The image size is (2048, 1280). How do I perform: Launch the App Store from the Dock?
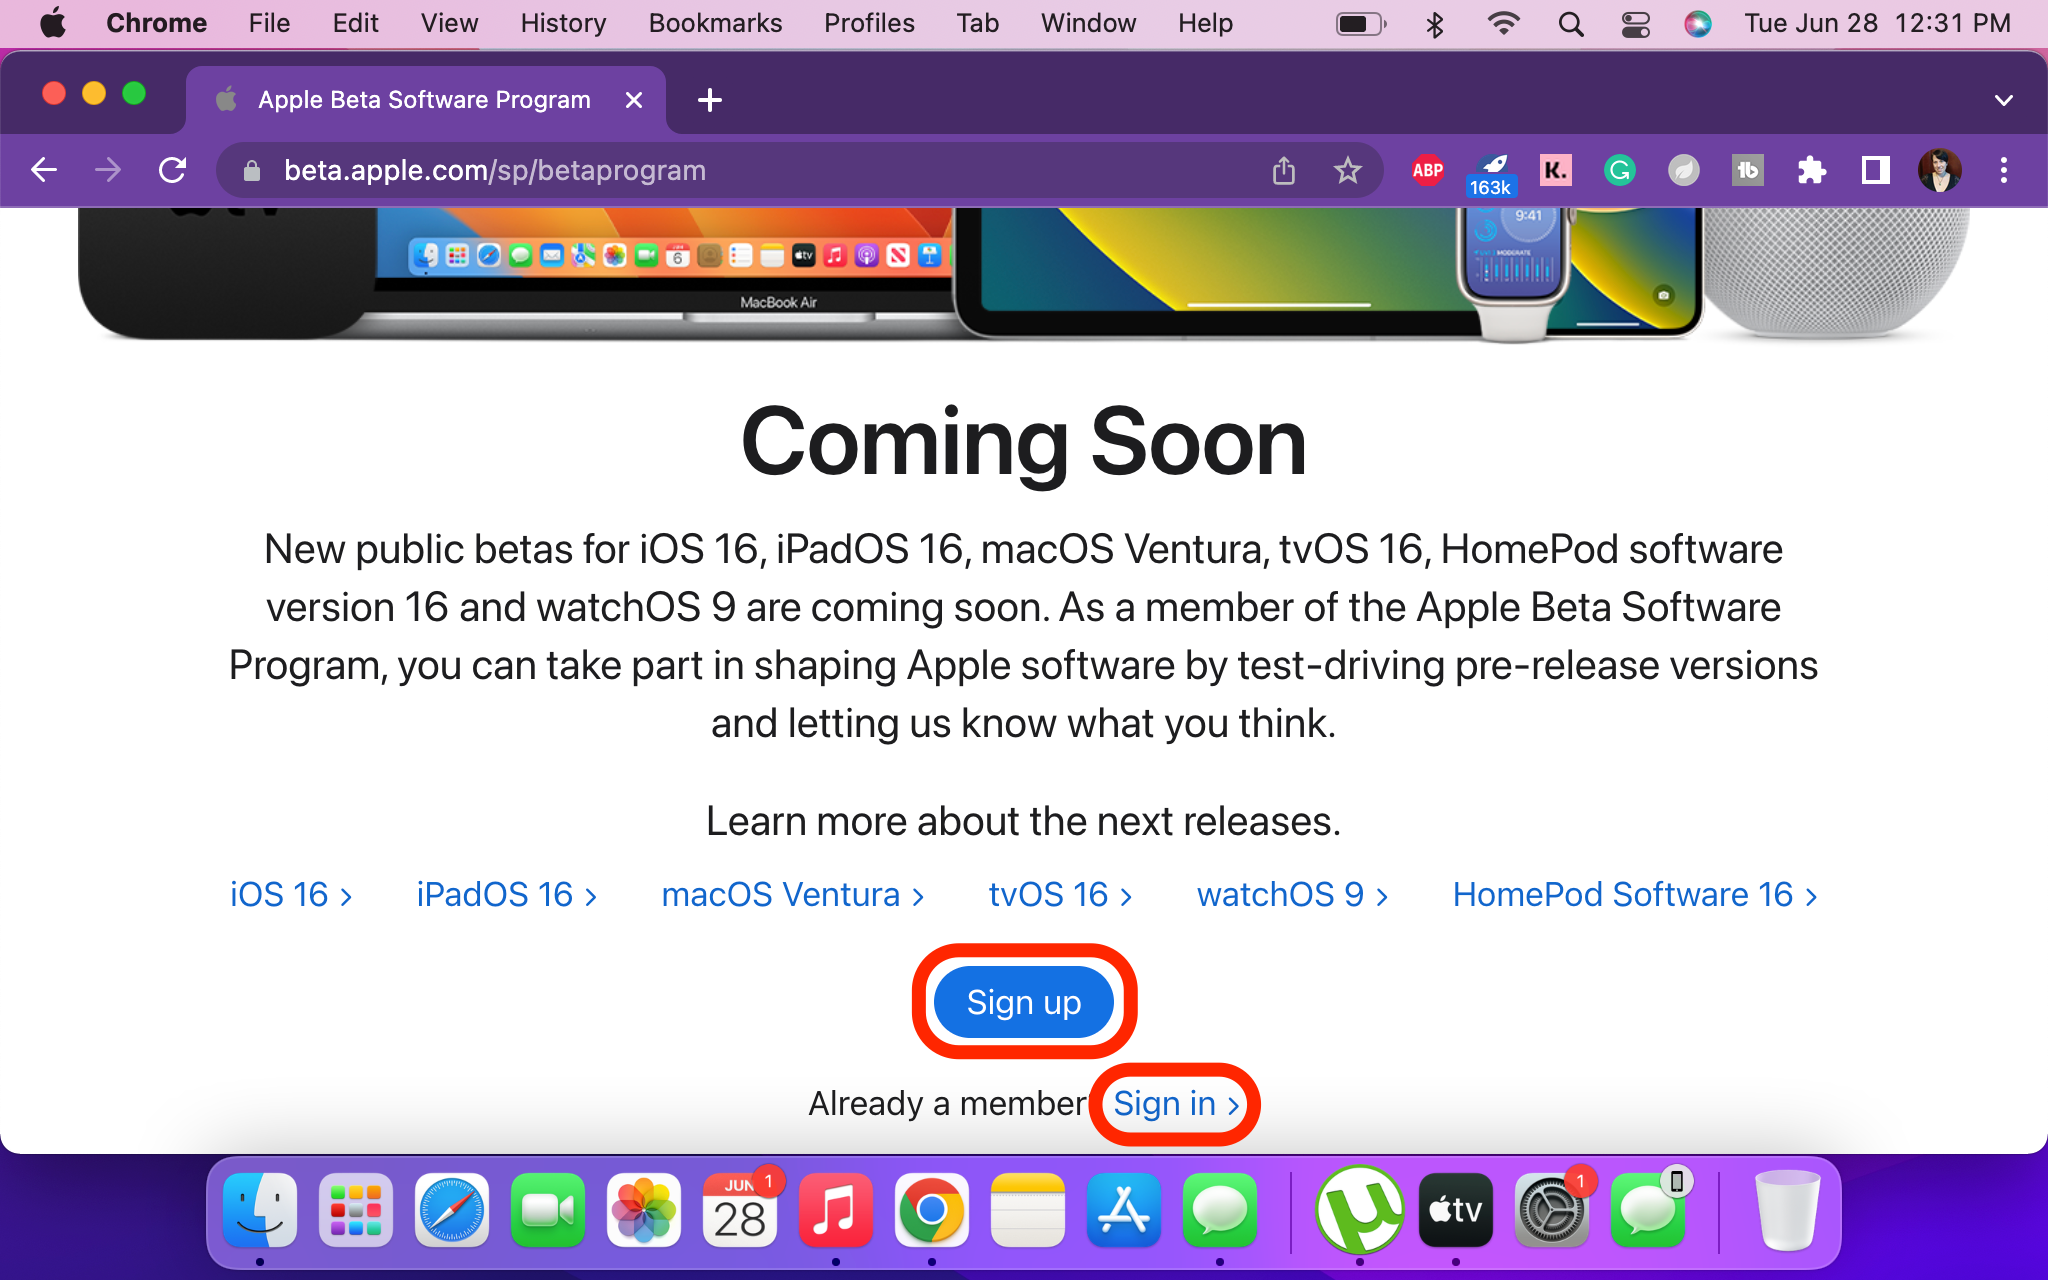click(x=1123, y=1211)
